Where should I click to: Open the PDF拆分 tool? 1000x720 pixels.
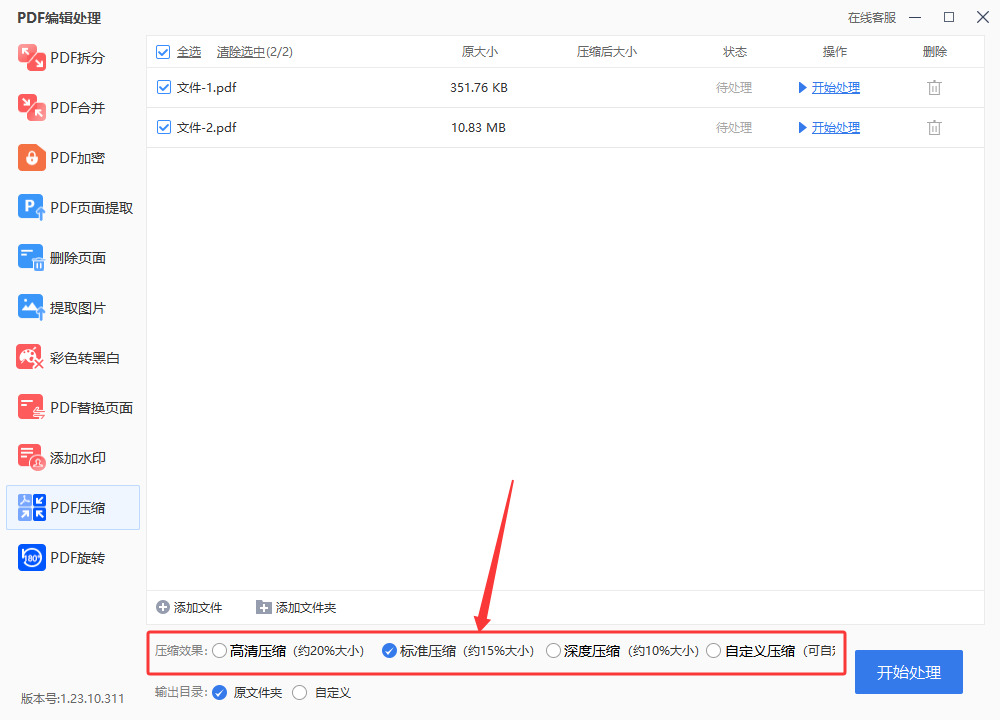pyautogui.click(x=73, y=57)
